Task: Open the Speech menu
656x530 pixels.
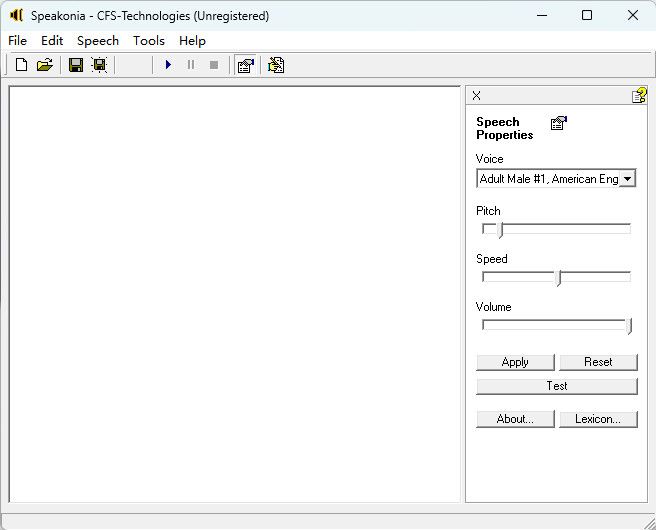Action: click(98, 41)
